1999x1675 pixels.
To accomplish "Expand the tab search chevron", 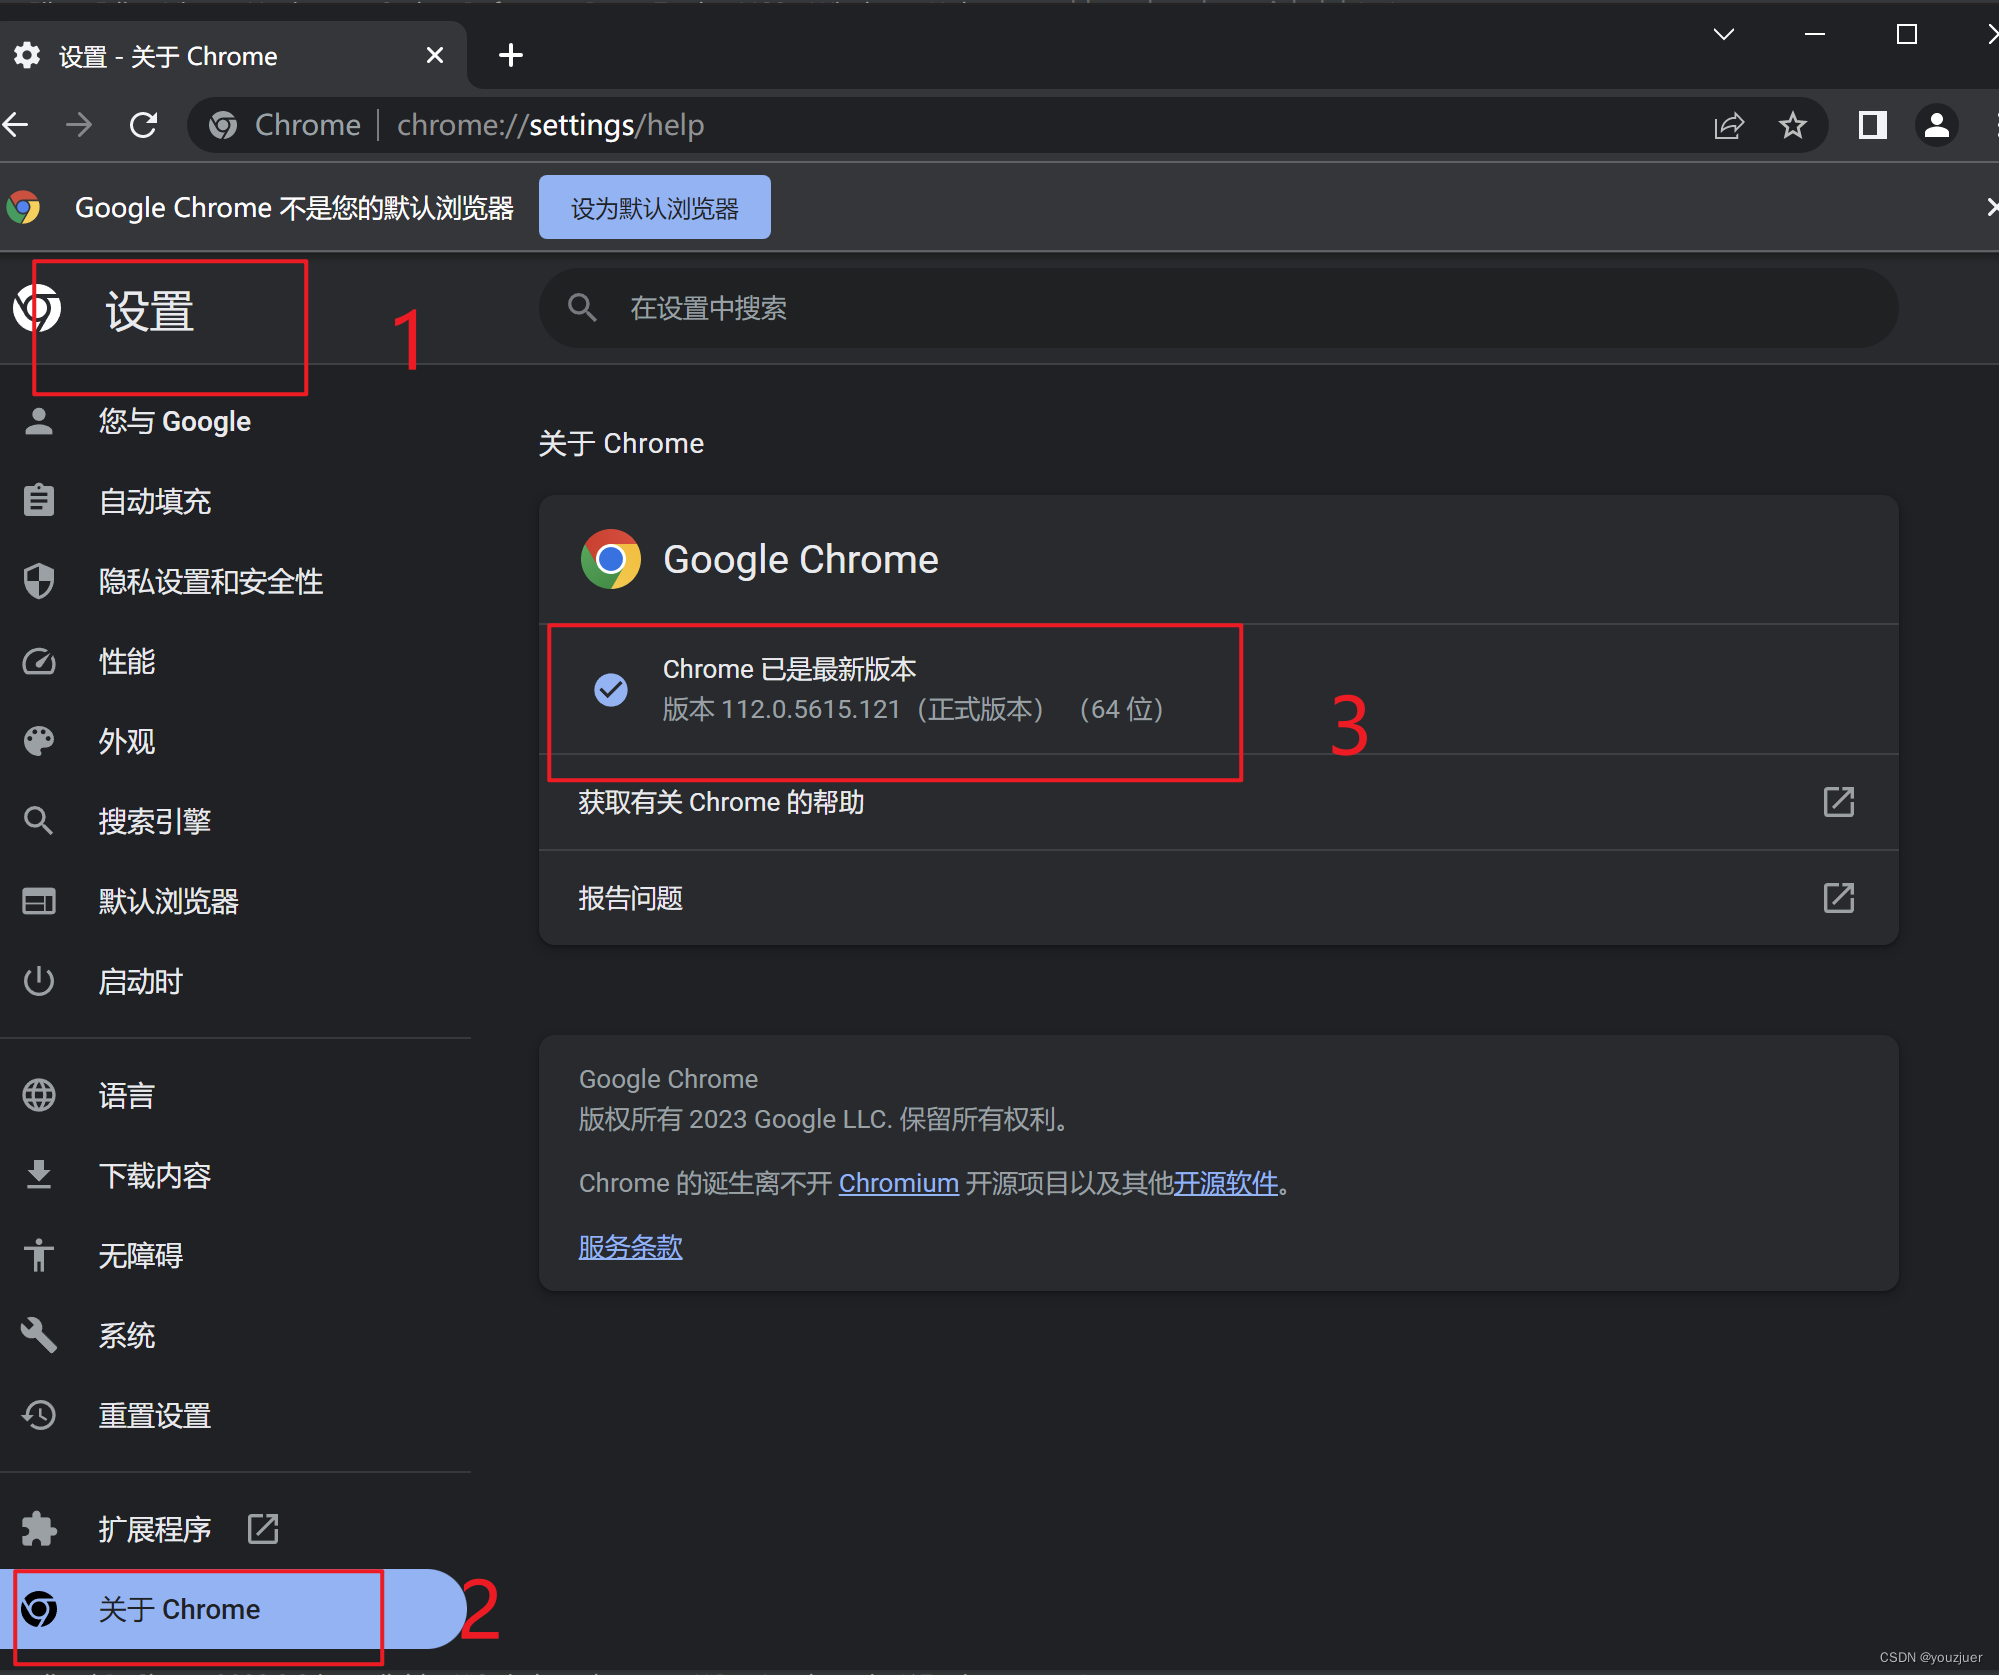I will (x=1723, y=34).
